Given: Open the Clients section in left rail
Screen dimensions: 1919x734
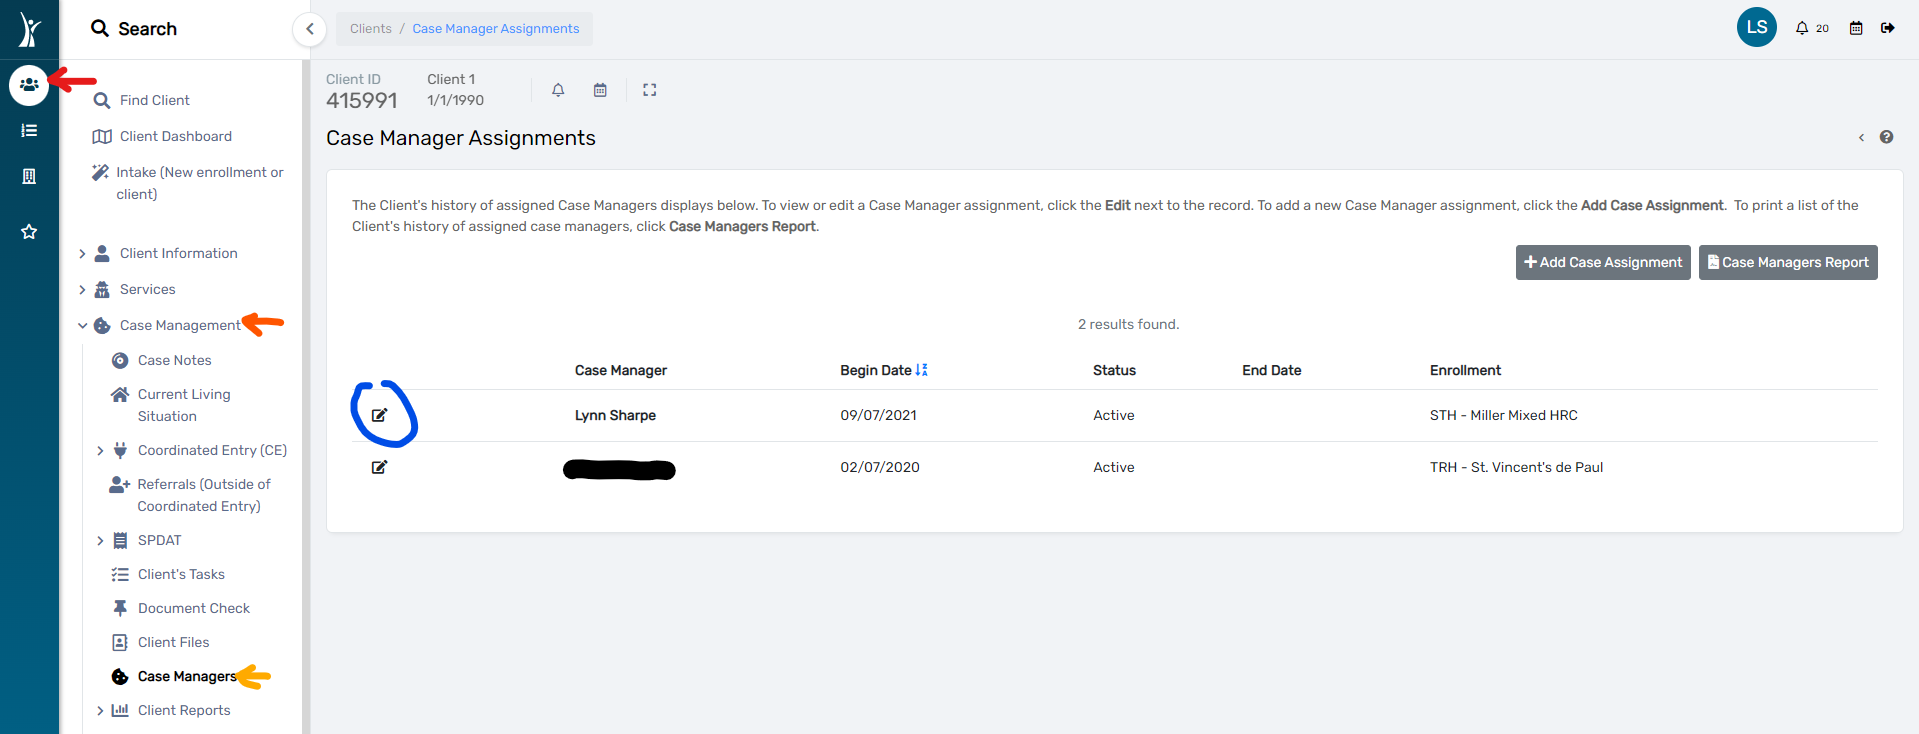Looking at the screenshot, I should (29, 85).
